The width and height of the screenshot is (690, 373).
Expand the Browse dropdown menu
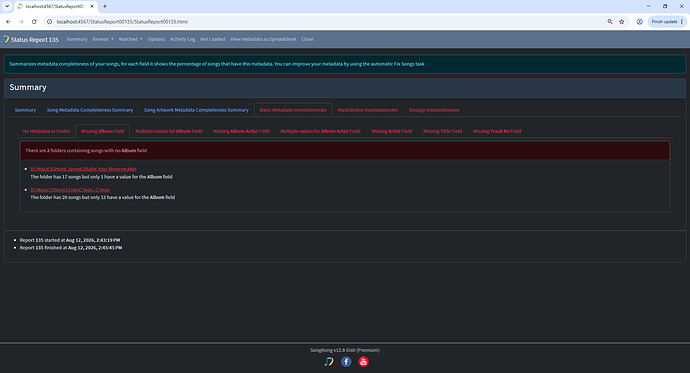pyautogui.click(x=103, y=39)
